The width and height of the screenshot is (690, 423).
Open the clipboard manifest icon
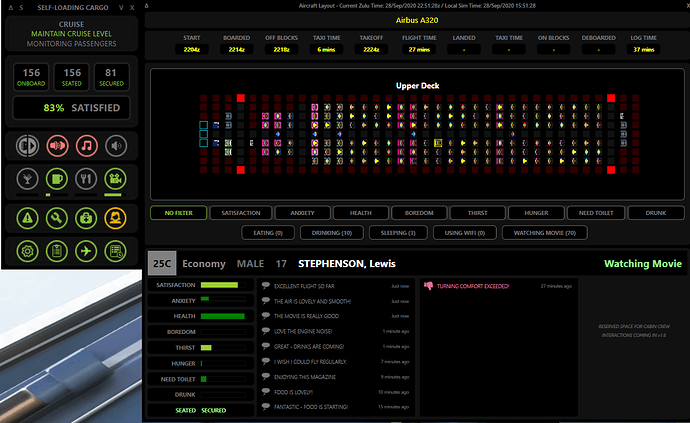point(57,251)
